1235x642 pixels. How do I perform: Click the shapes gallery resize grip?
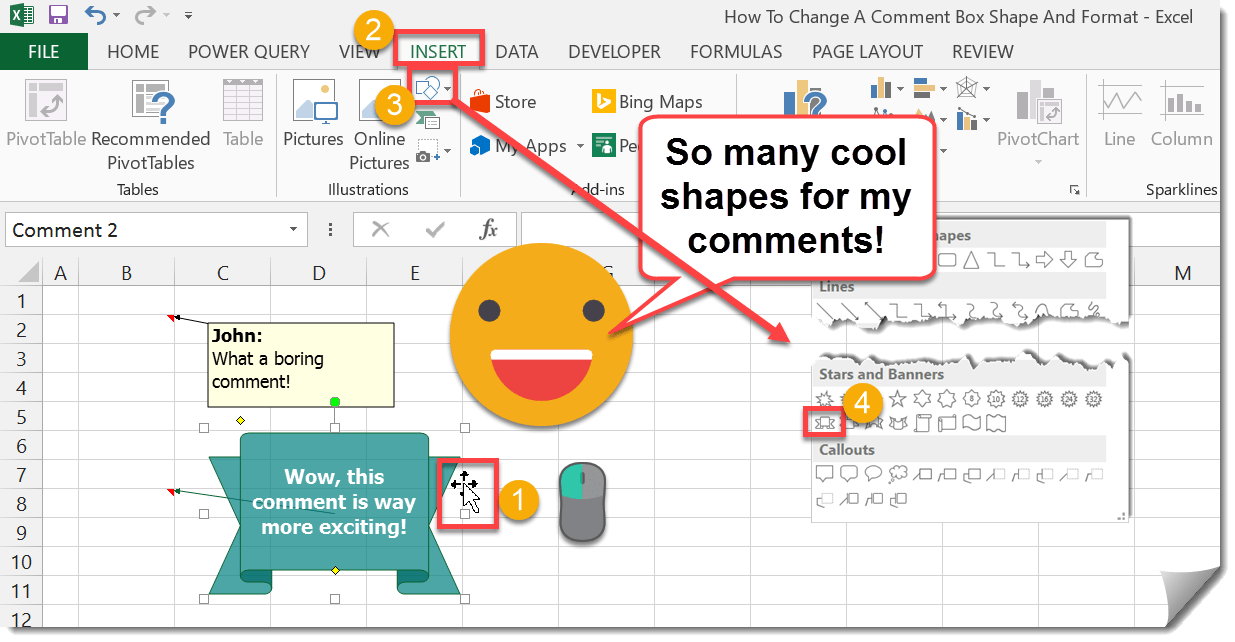1122,516
